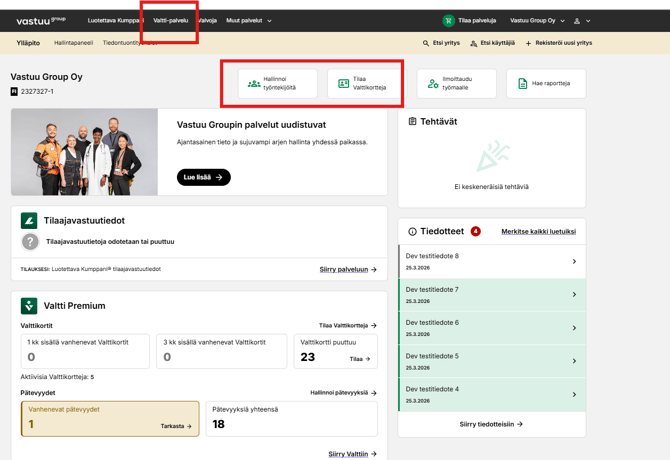The width and height of the screenshot is (670, 460).
Task: Click the Hallinnoi työntekijöitä people icon
Action: click(x=254, y=84)
